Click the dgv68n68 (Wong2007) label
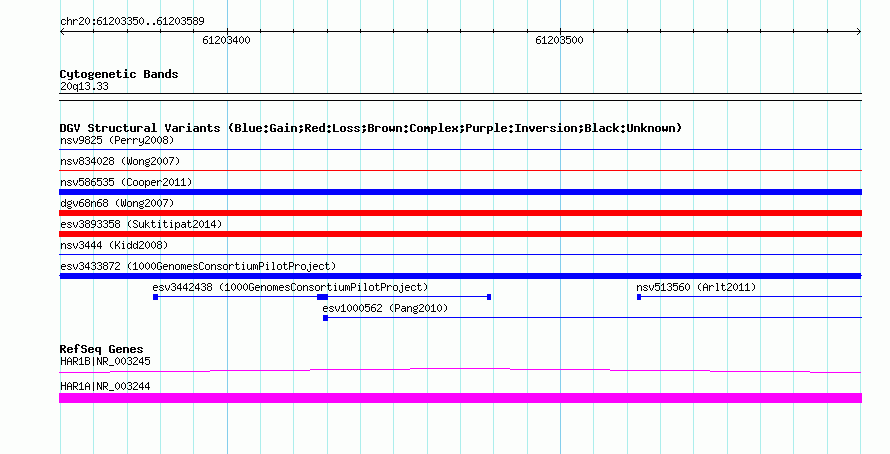Screen dimensions: 890x454 pos(117,203)
